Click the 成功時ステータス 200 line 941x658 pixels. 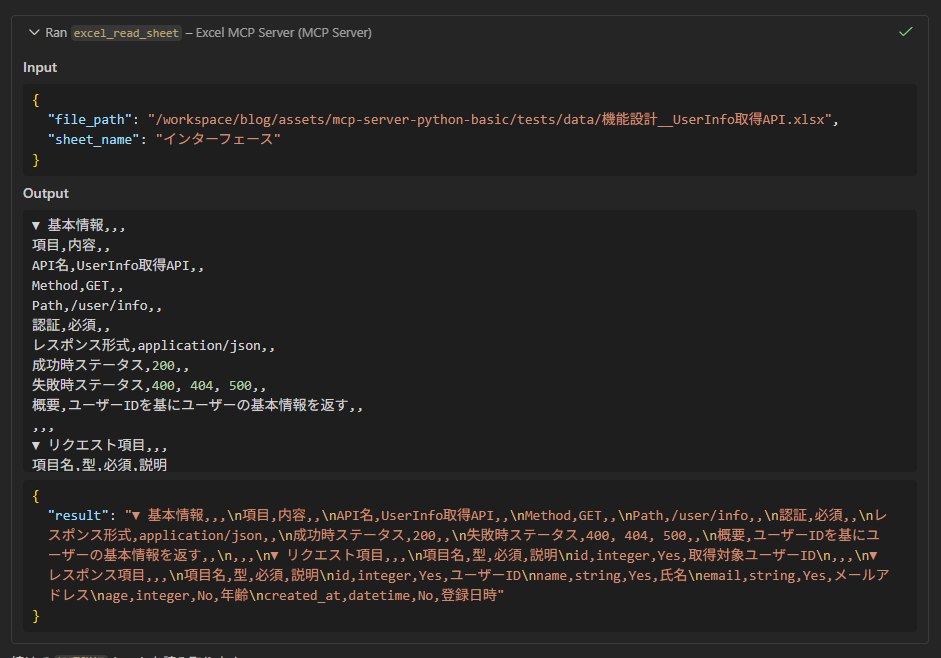pos(110,365)
